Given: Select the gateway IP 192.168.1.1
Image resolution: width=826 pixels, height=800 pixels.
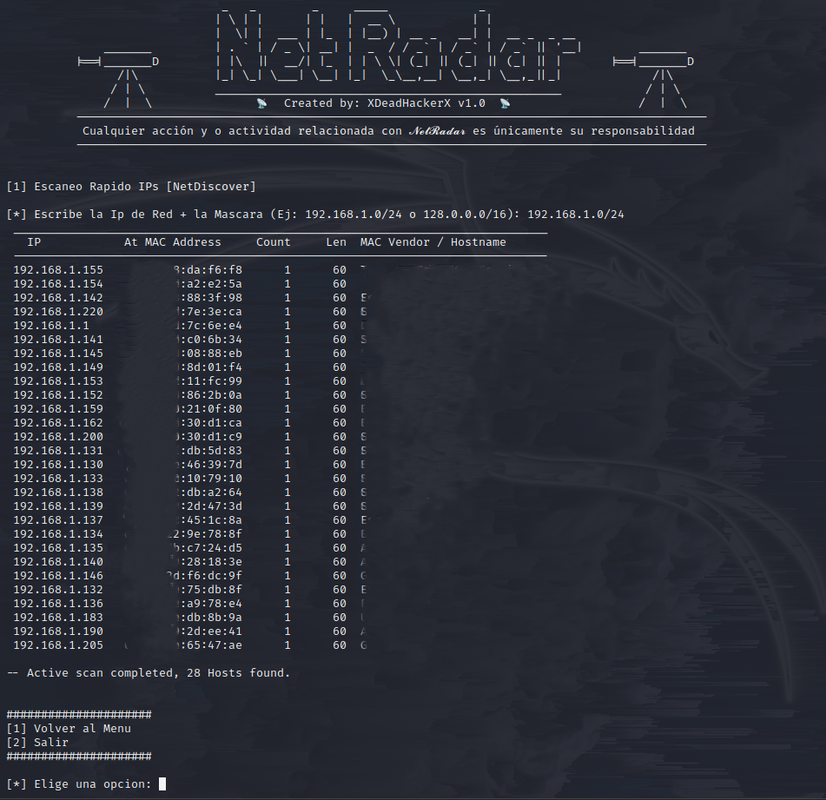Looking at the screenshot, I should [x=52, y=325].
